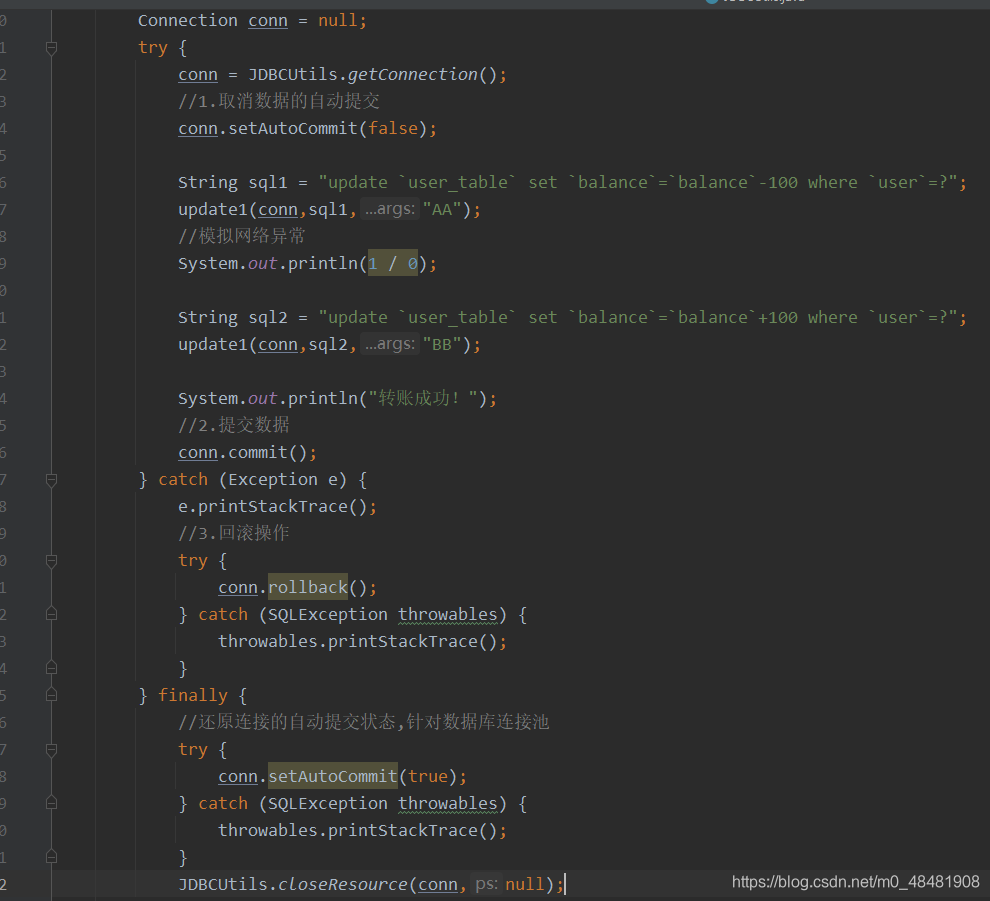
Task: Click 'Connection' type in the declaration line
Action: pos(188,21)
